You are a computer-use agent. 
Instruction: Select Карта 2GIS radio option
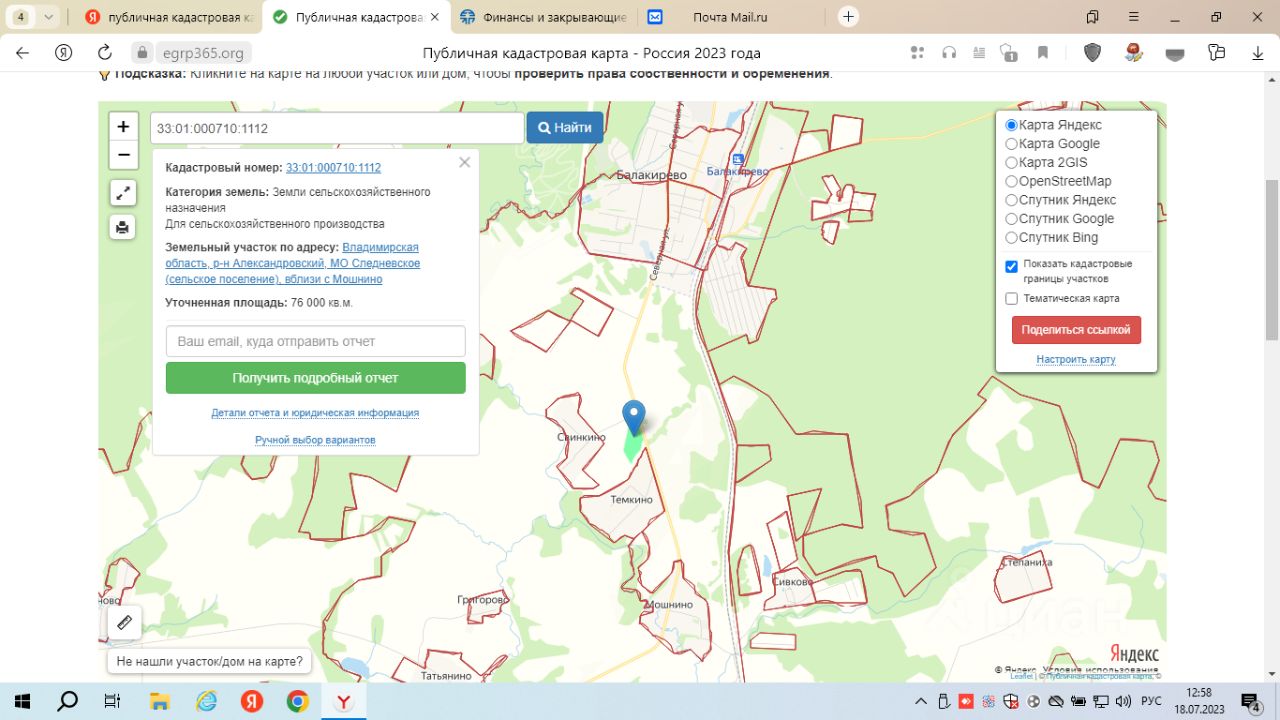click(x=1011, y=162)
